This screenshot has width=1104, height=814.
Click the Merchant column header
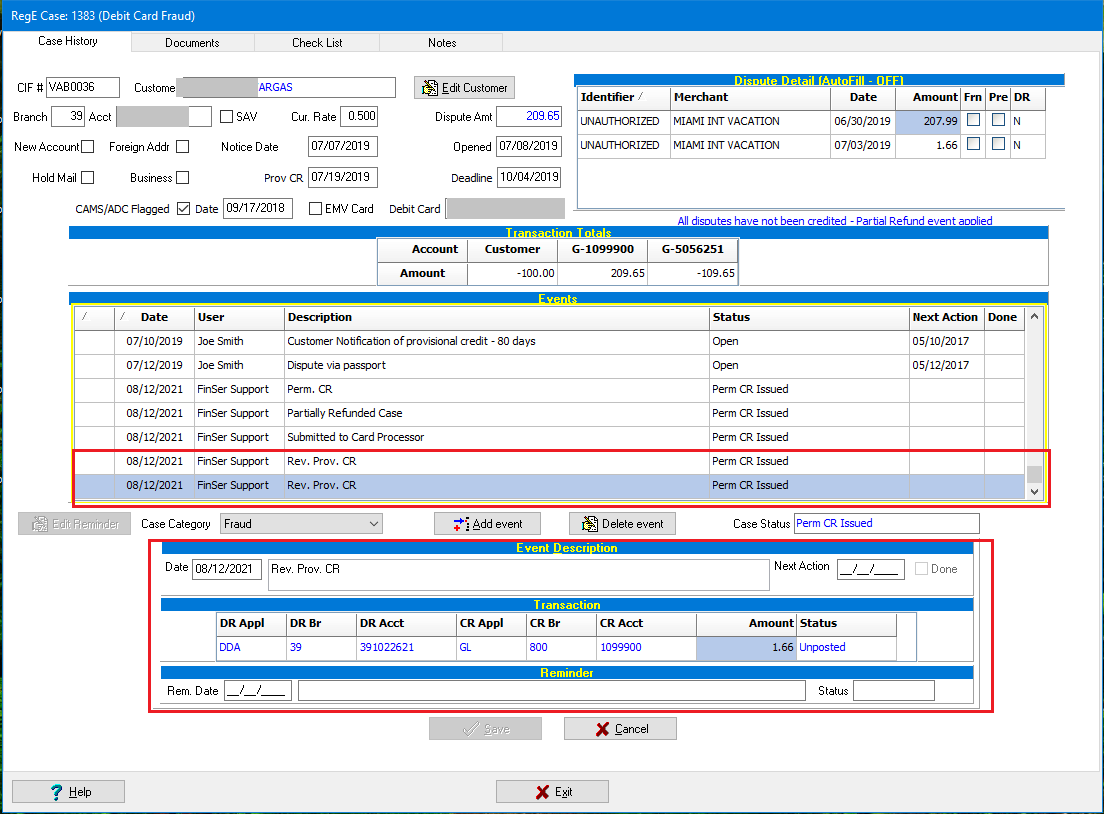point(751,97)
